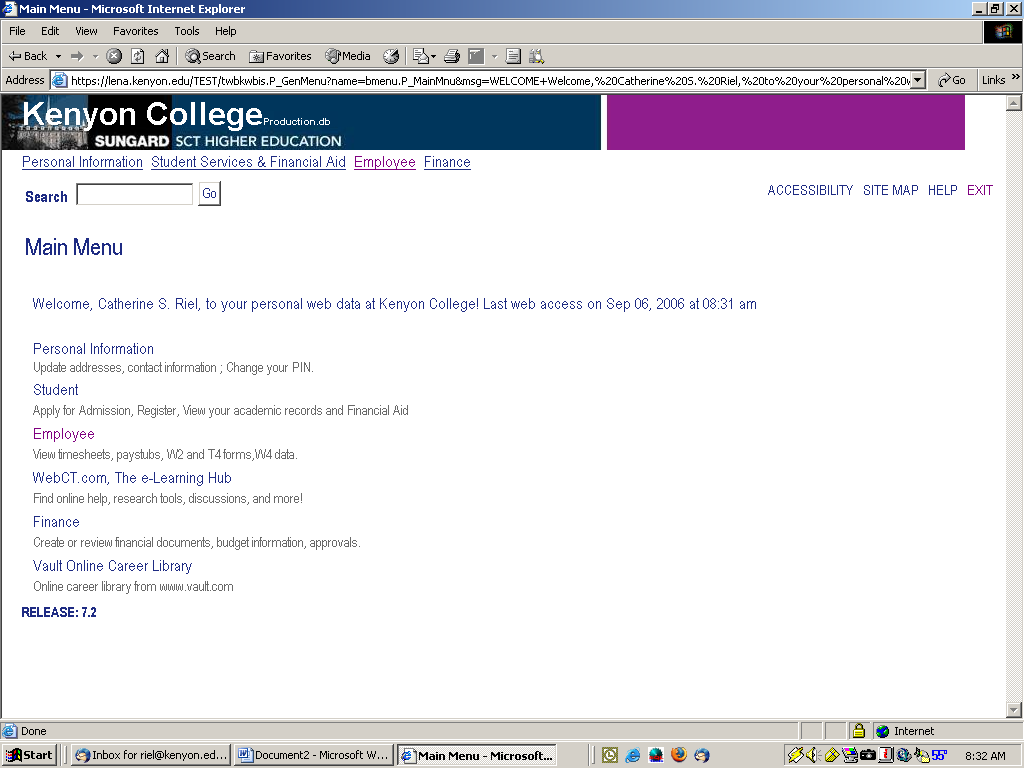Open the Help menu
The image size is (1024, 768).
[x=225, y=31]
